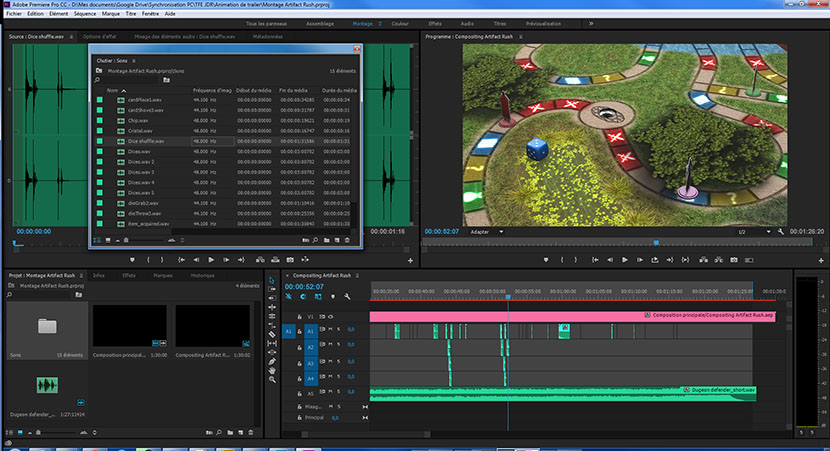
Task: Solo audio track A1
Action: point(339,330)
